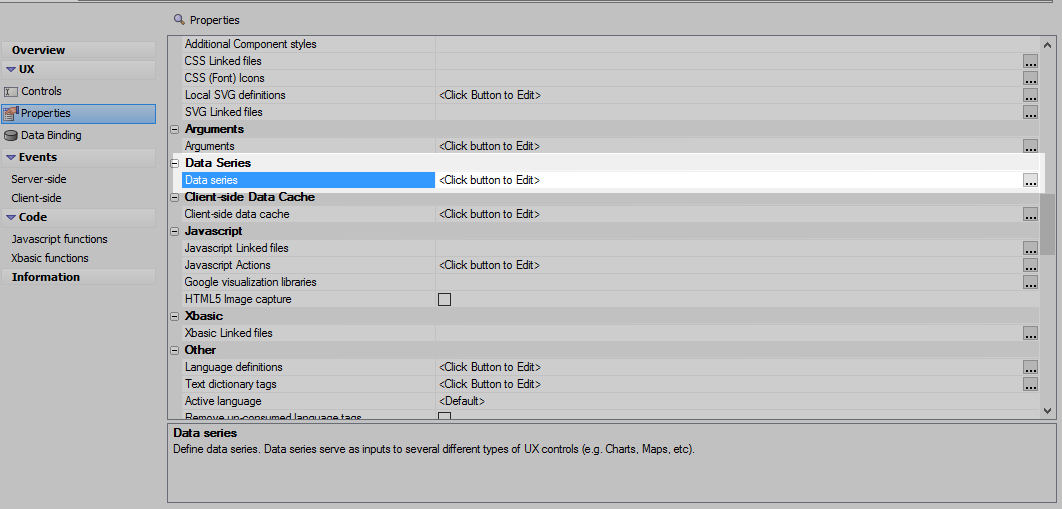This screenshot has height=509, width=1062.
Task: Click ellipsis button for Xbasic Linked files
Action: [1030, 333]
